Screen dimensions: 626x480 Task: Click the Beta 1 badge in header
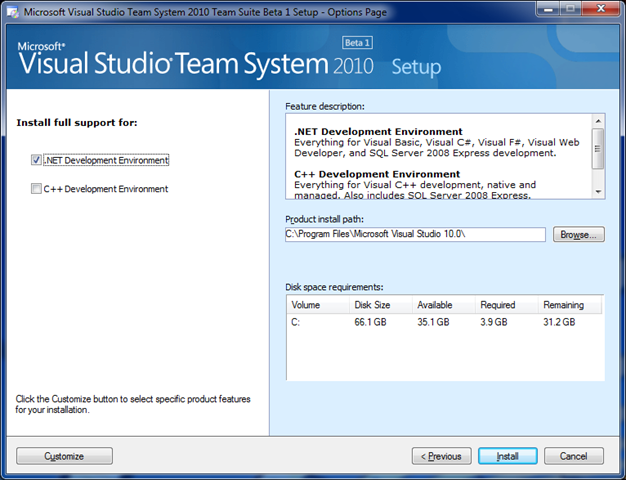(357, 43)
